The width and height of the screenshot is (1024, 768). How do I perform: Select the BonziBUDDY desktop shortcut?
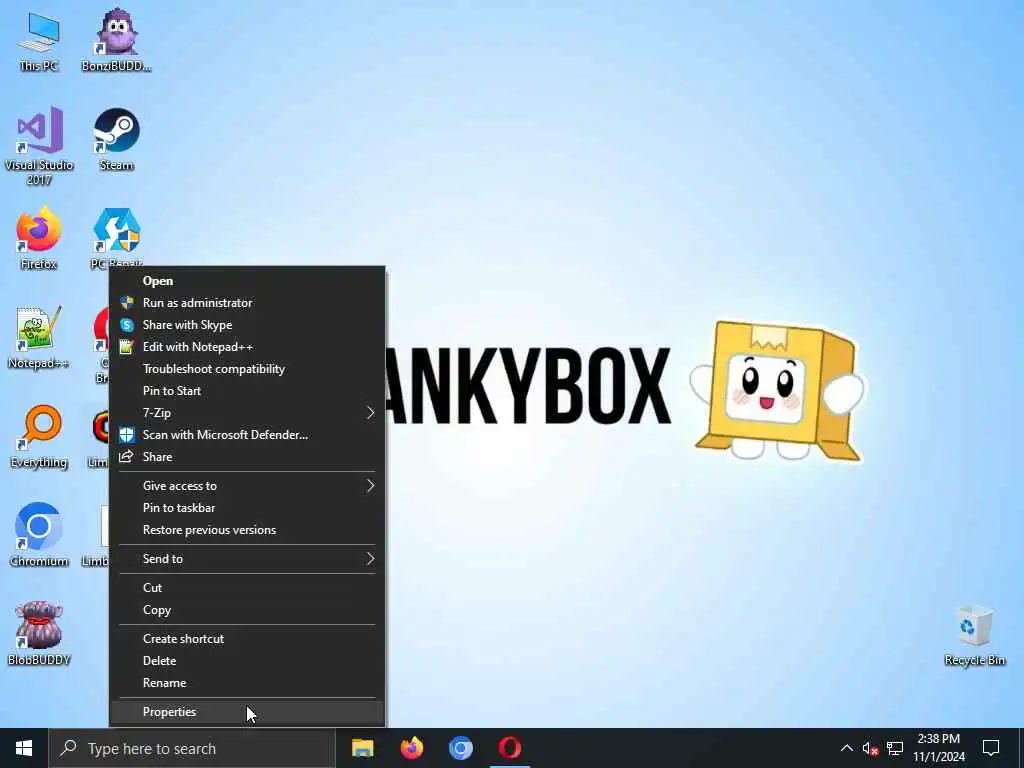click(x=116, y=42)
